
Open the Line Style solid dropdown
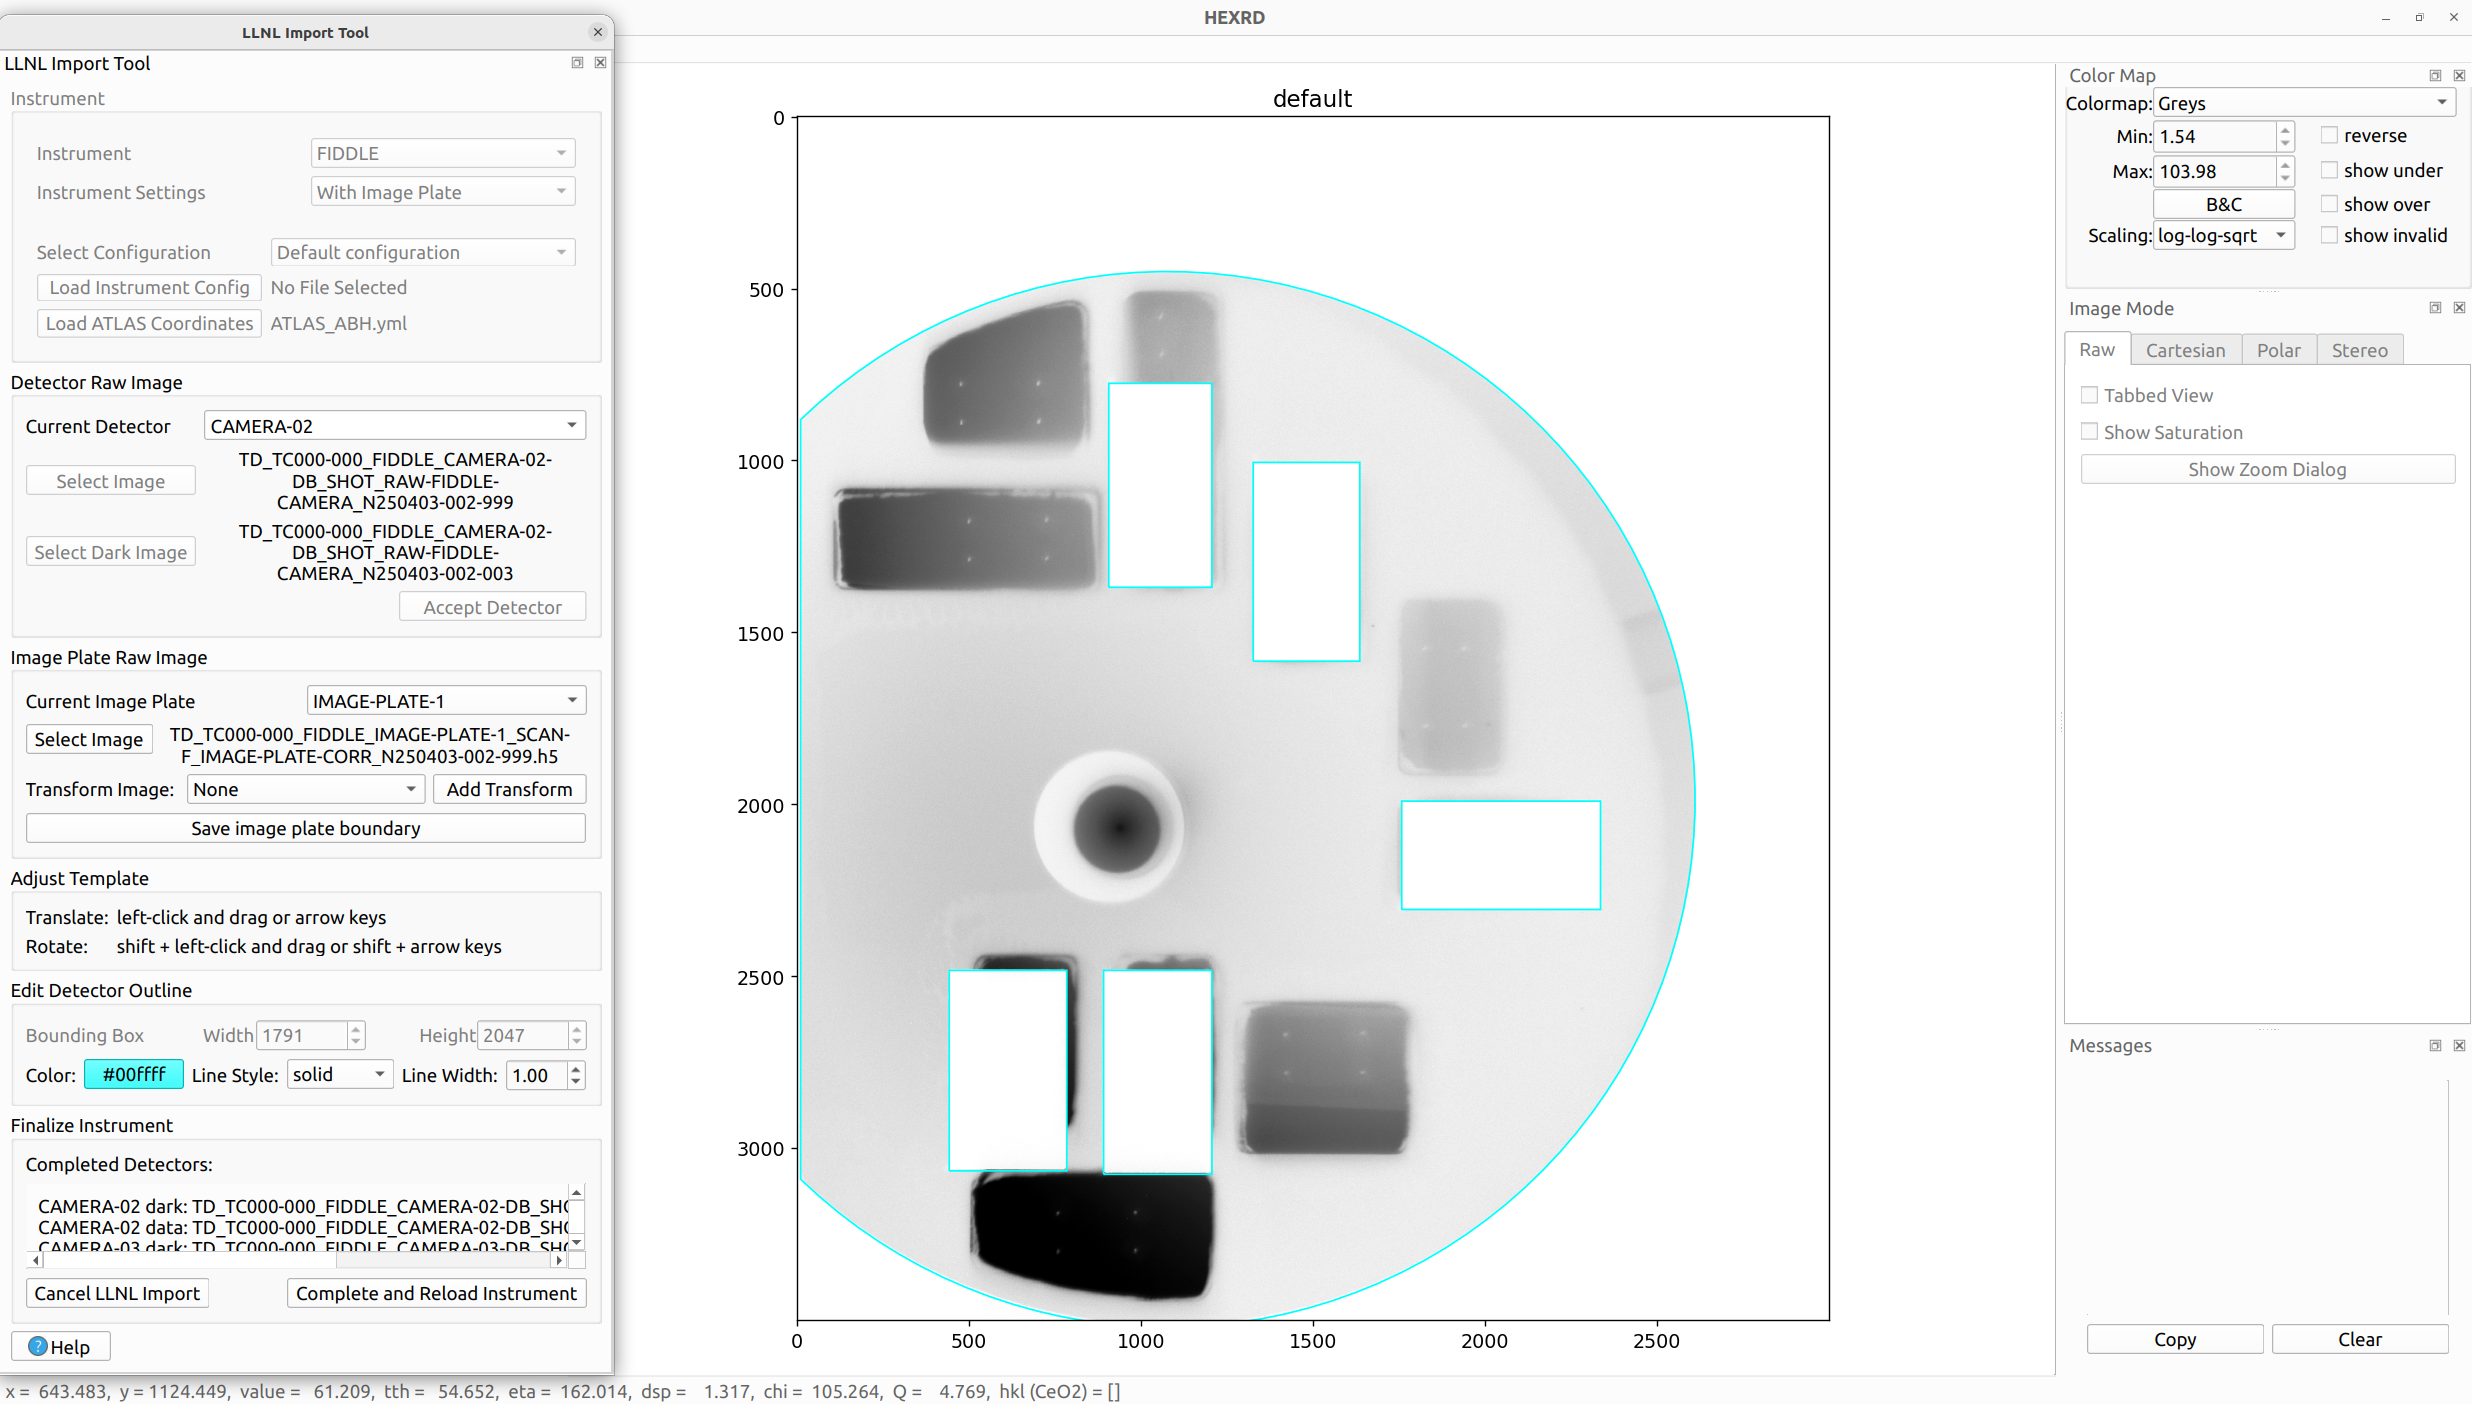(339, 1074)
